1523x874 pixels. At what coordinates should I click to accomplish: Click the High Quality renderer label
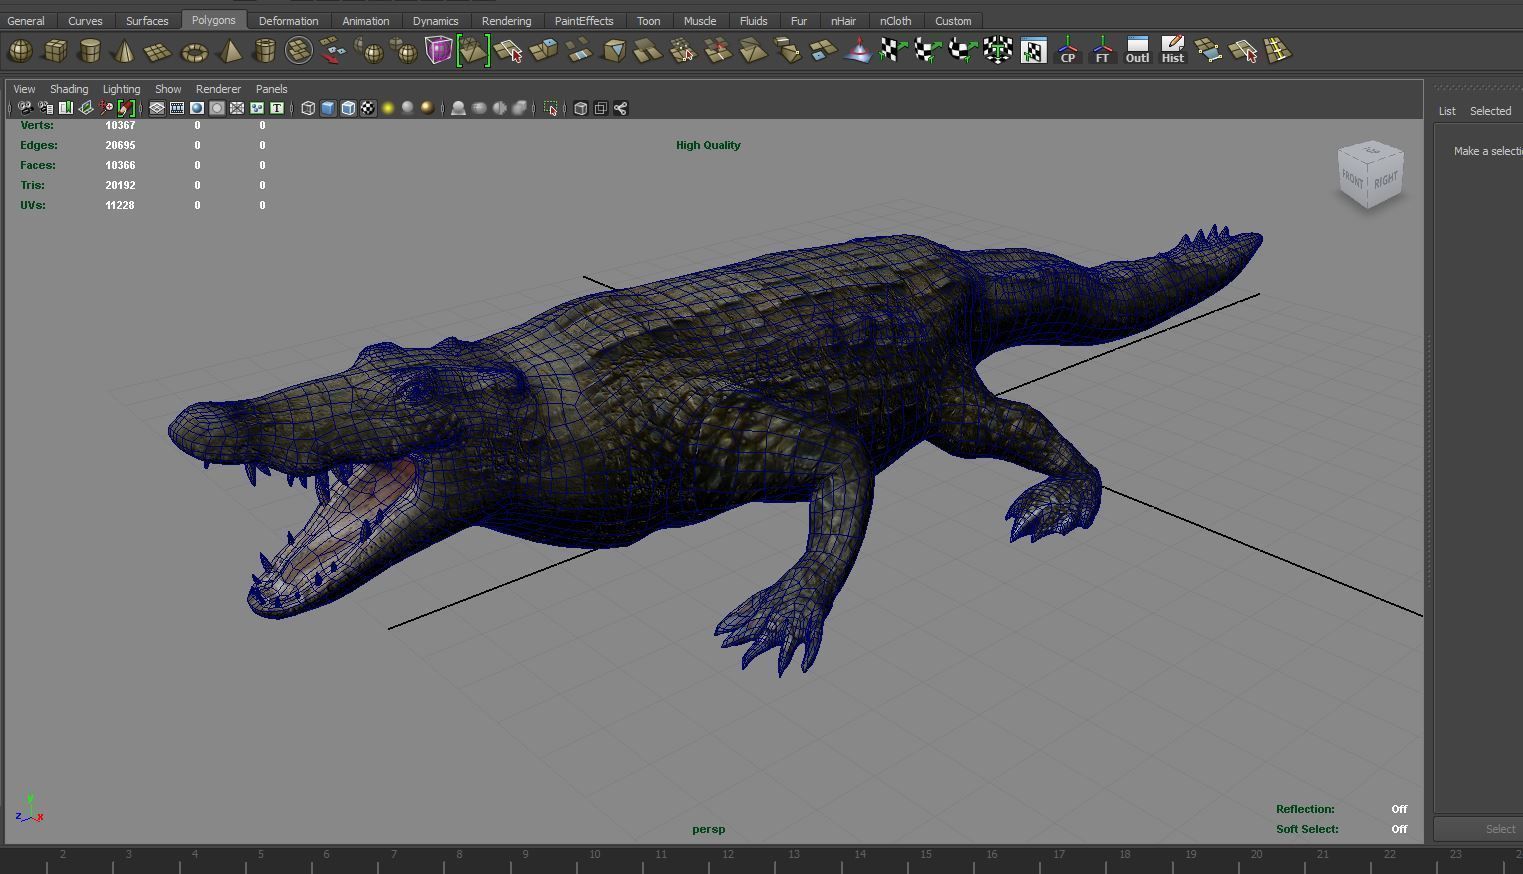tap(708, 145)
